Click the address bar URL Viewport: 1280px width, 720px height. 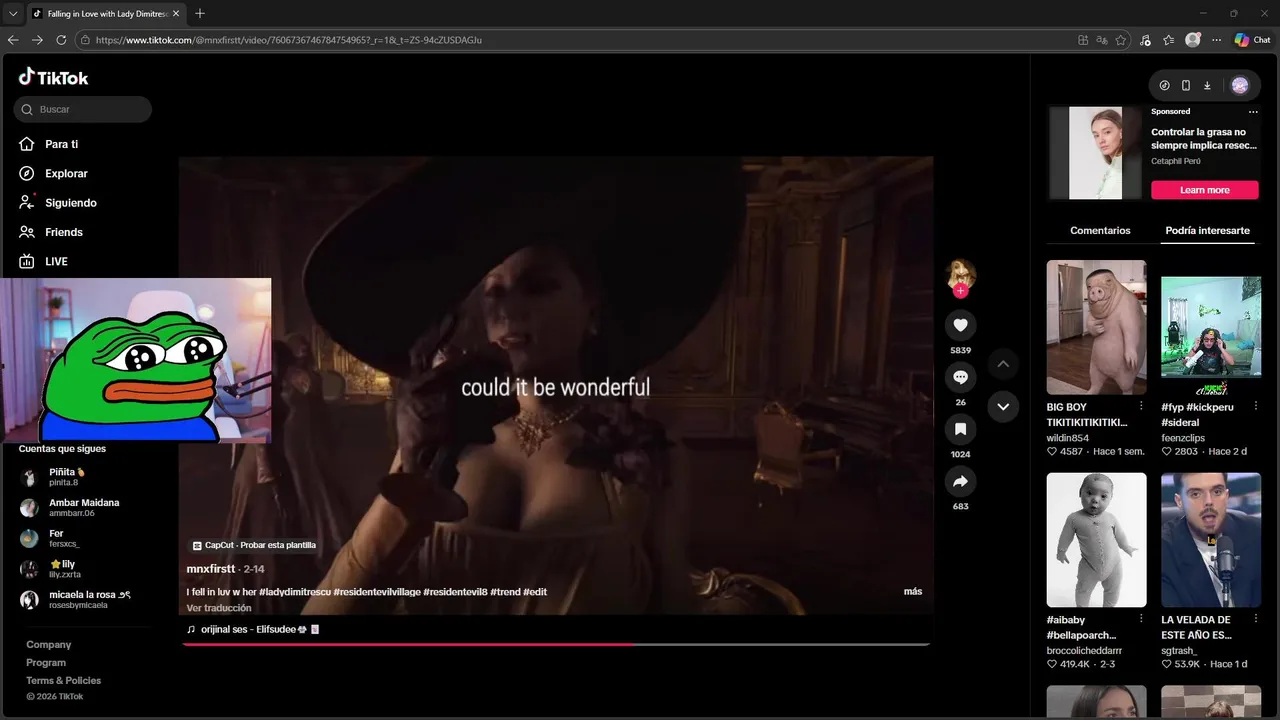point(289,40)
